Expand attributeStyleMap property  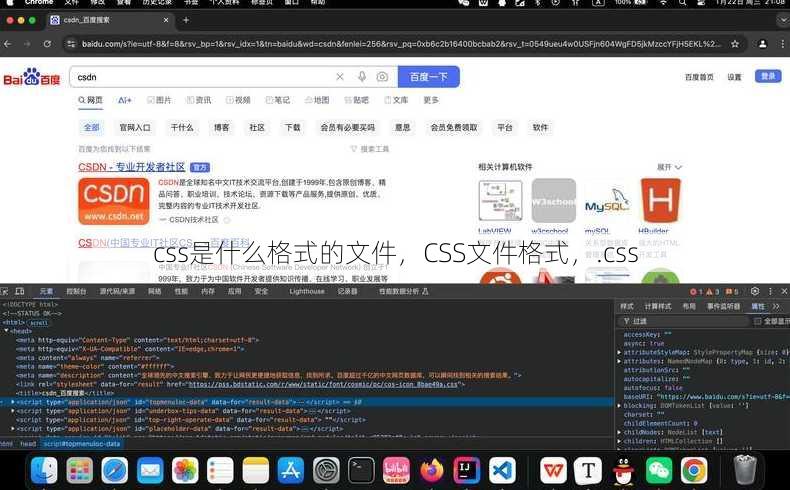pos(620,353)
